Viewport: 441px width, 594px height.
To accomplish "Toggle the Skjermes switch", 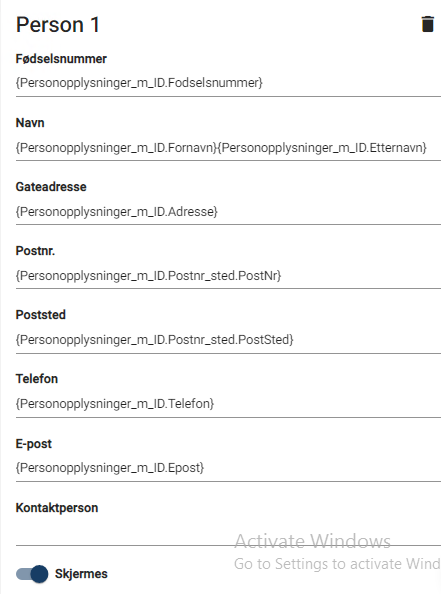I will point(32,574).
